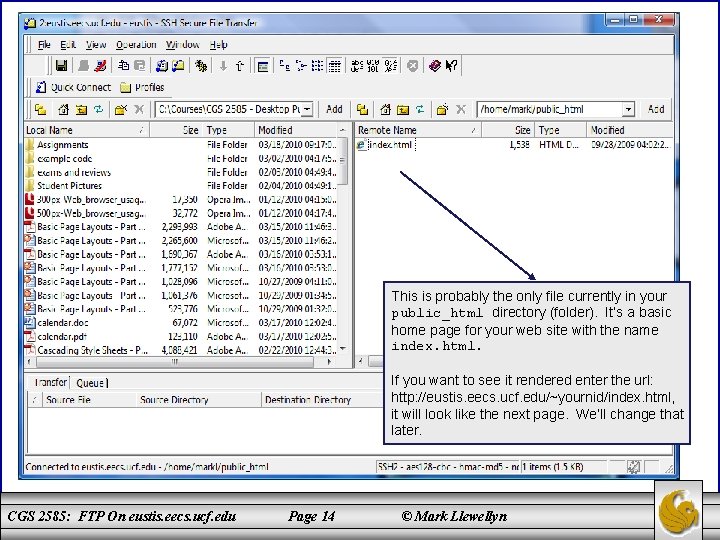Toggle the folder tree view button
Screen dimensions: 720x540
pyautogui.click(x=263, y=67)
